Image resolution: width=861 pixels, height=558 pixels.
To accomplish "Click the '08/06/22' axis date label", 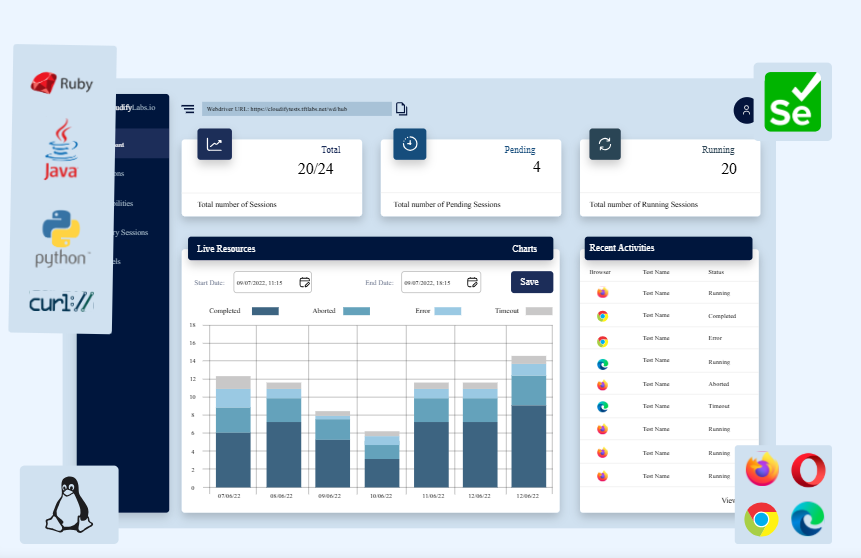I will click(x=281, y=496).
